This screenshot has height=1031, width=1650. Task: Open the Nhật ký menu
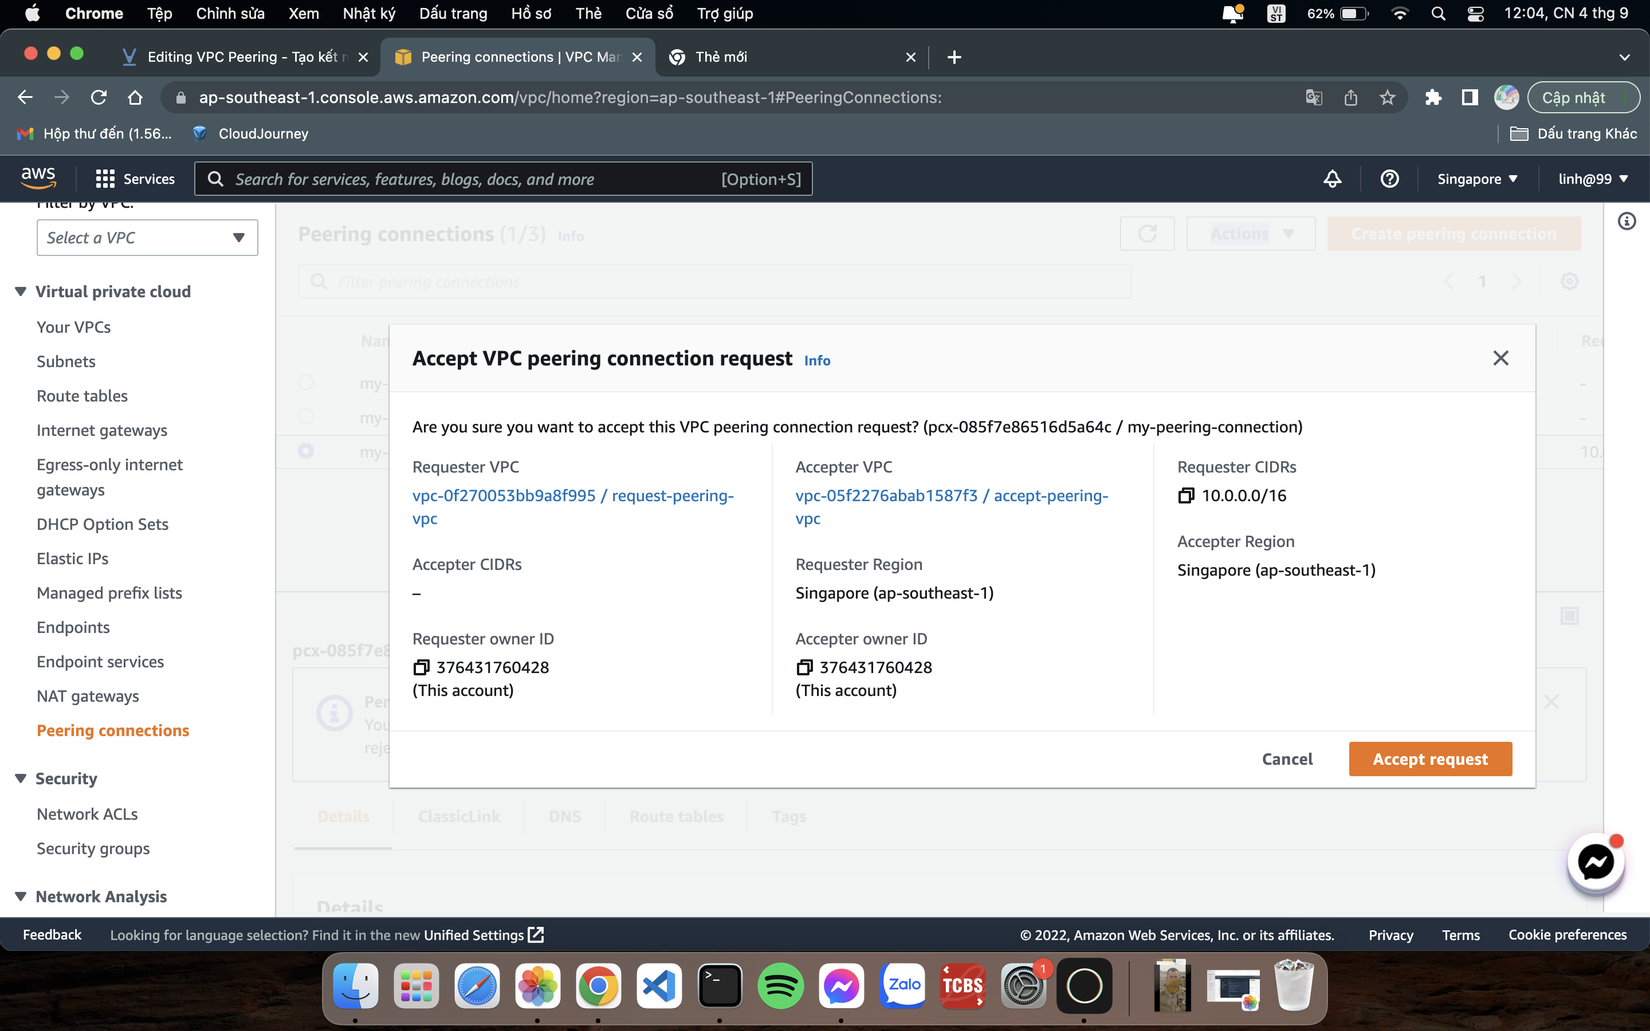369,13
